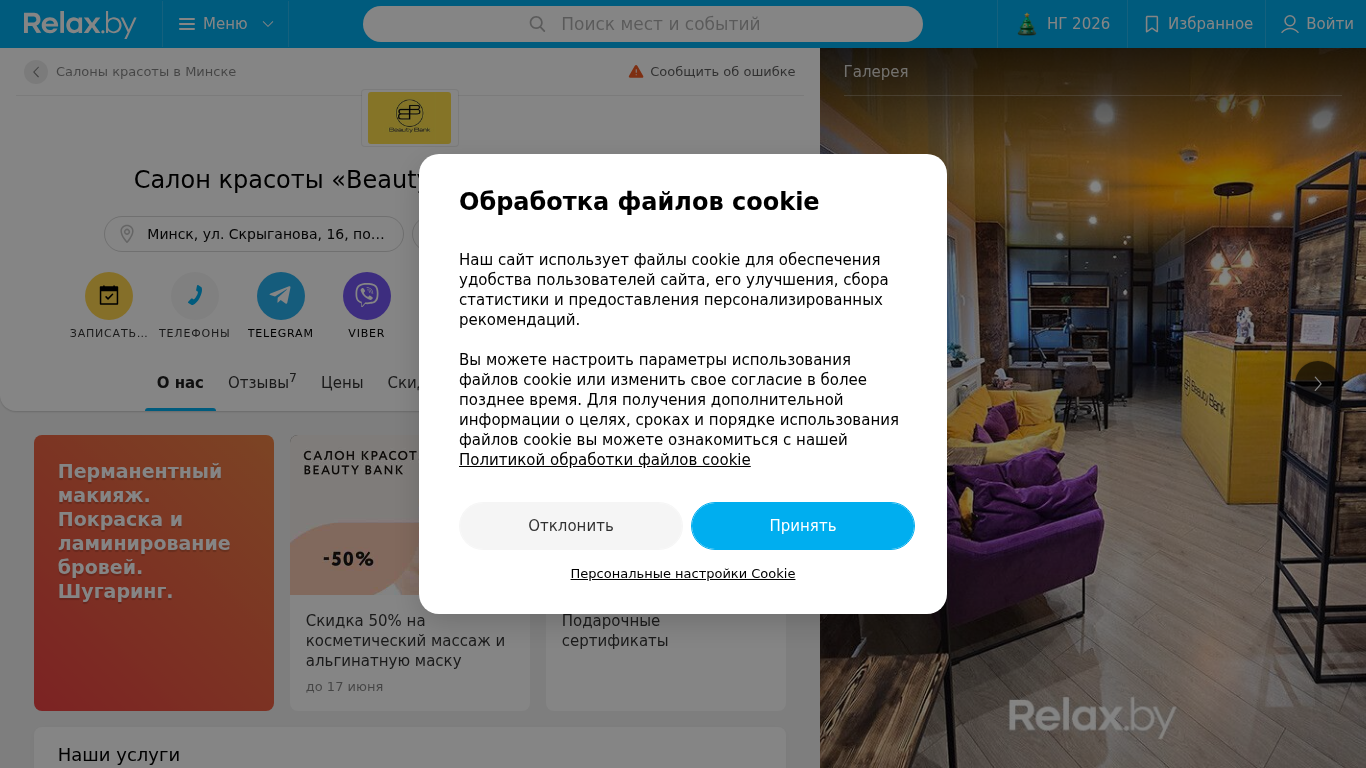Open Персональные настройки Cookie link
Viewport: 1366px width, 768px height.
(683, 574)
